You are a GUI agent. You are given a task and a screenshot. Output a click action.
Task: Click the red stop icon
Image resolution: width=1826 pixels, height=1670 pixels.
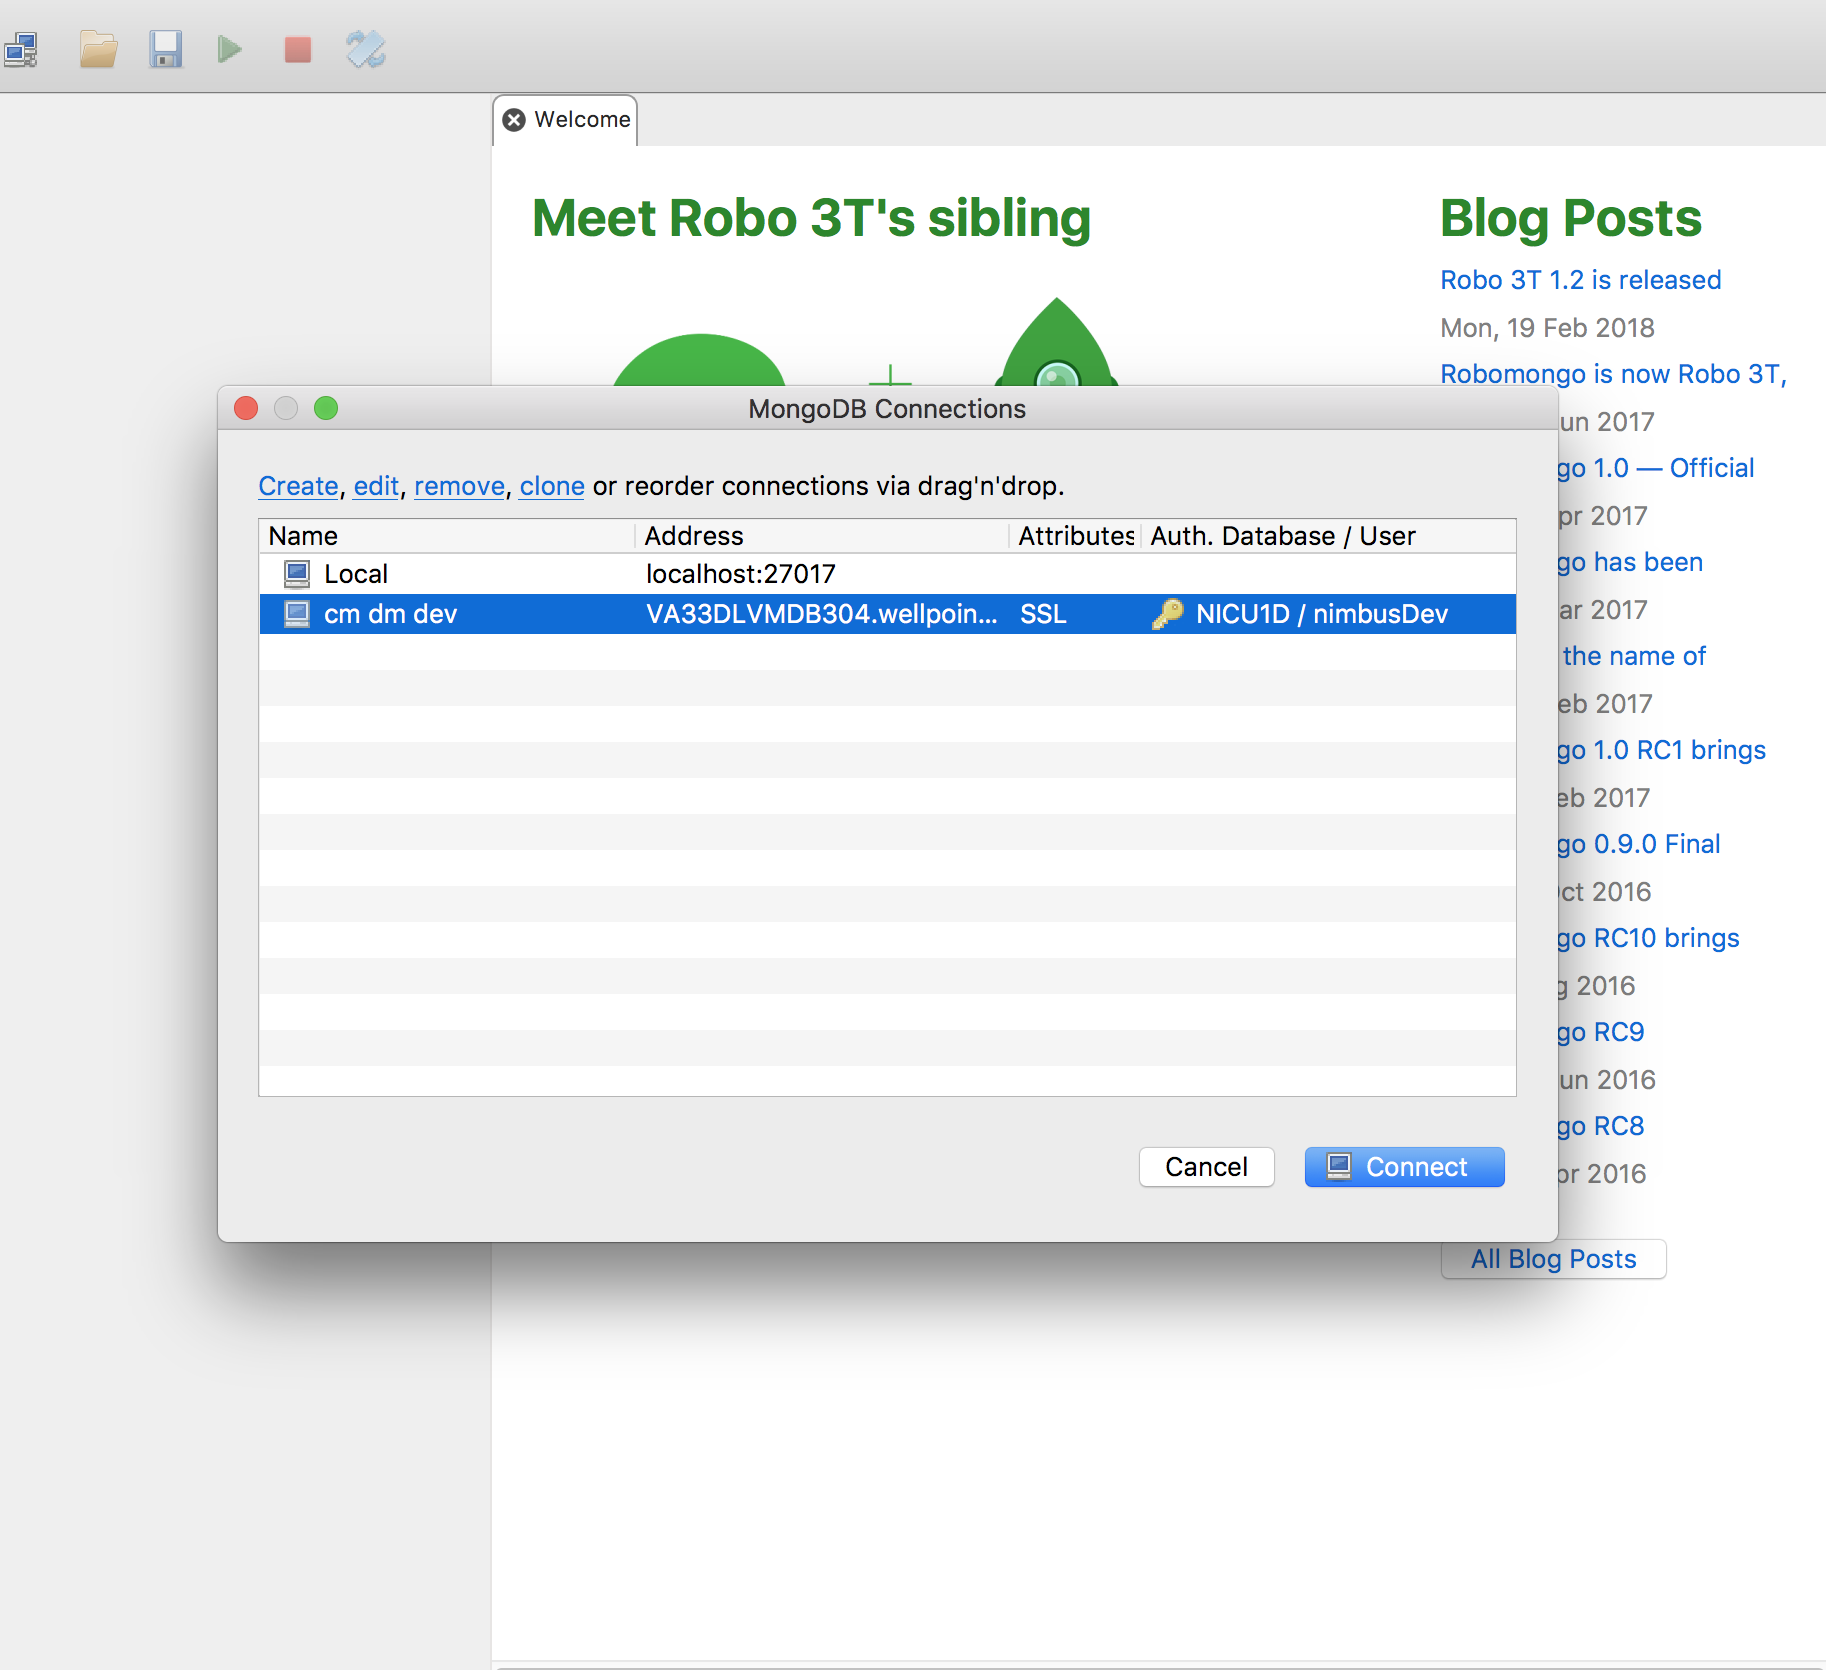(x=297, y=49)
